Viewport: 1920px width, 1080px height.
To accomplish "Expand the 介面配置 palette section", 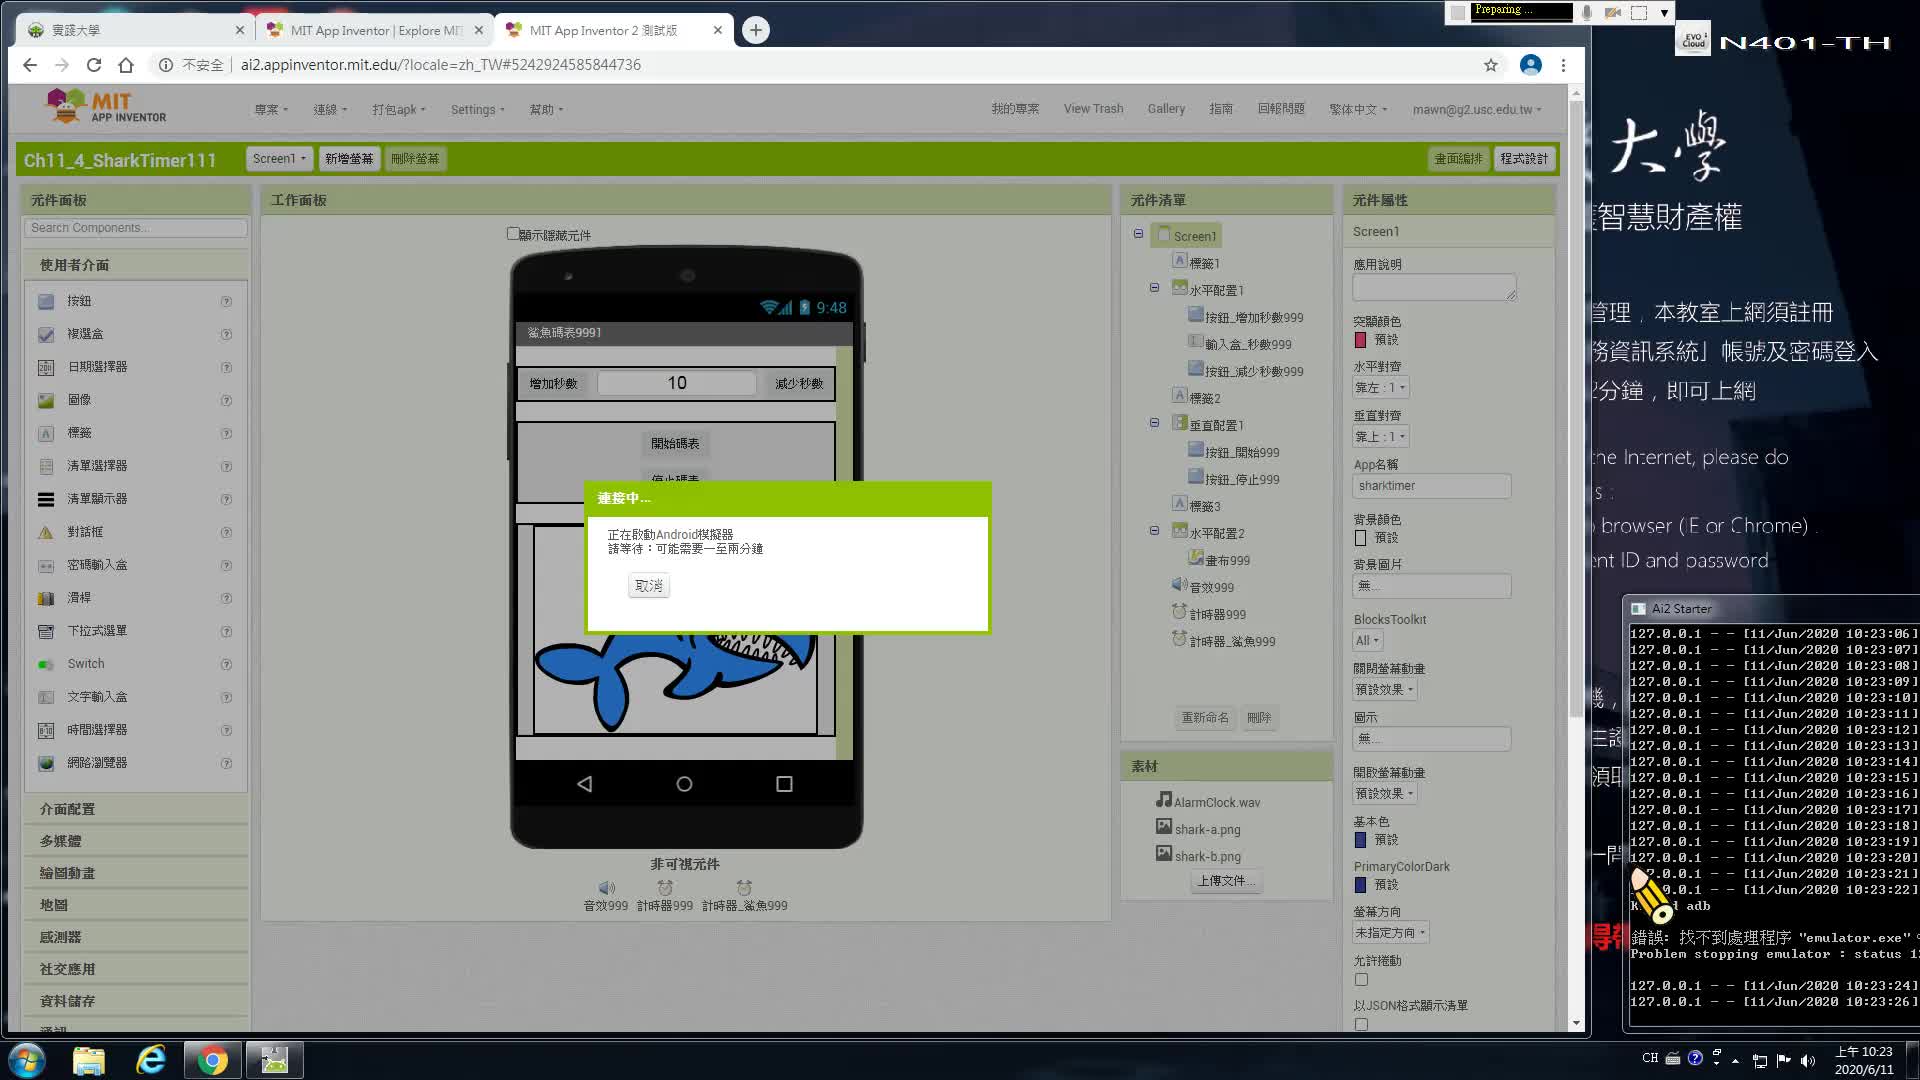I will 135,809.
